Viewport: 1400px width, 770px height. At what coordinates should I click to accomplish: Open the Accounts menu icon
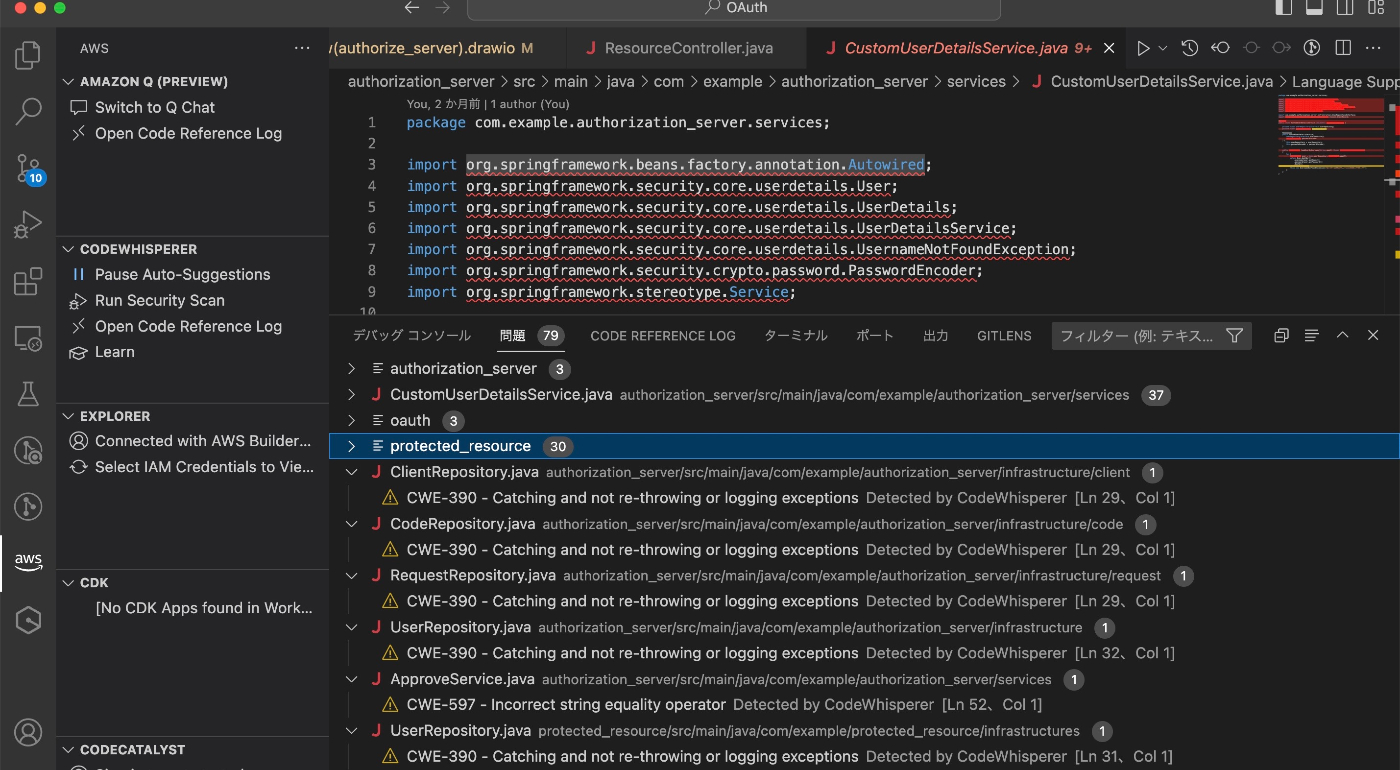click(x=28, y=732)
